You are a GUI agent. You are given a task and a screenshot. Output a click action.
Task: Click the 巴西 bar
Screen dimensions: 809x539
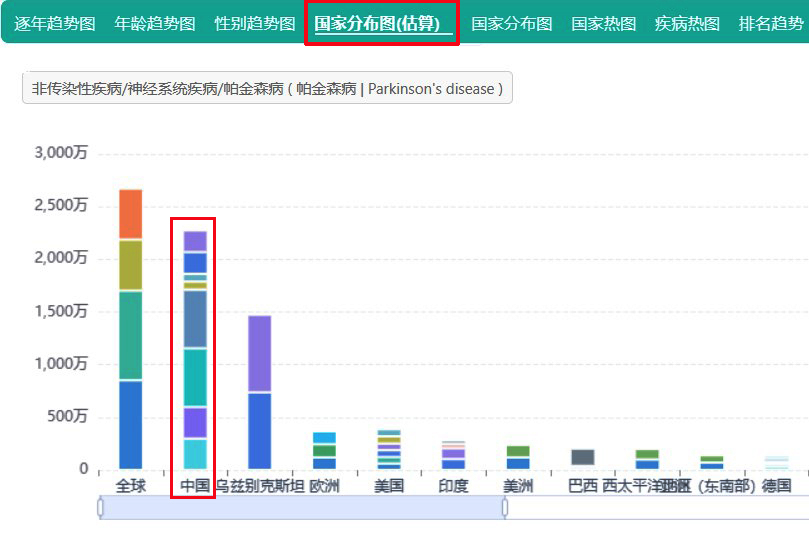coord(583,457)
